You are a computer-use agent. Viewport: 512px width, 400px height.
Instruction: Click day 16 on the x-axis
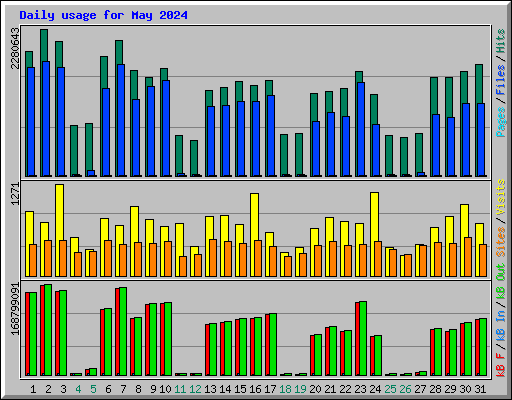(255, 389)
